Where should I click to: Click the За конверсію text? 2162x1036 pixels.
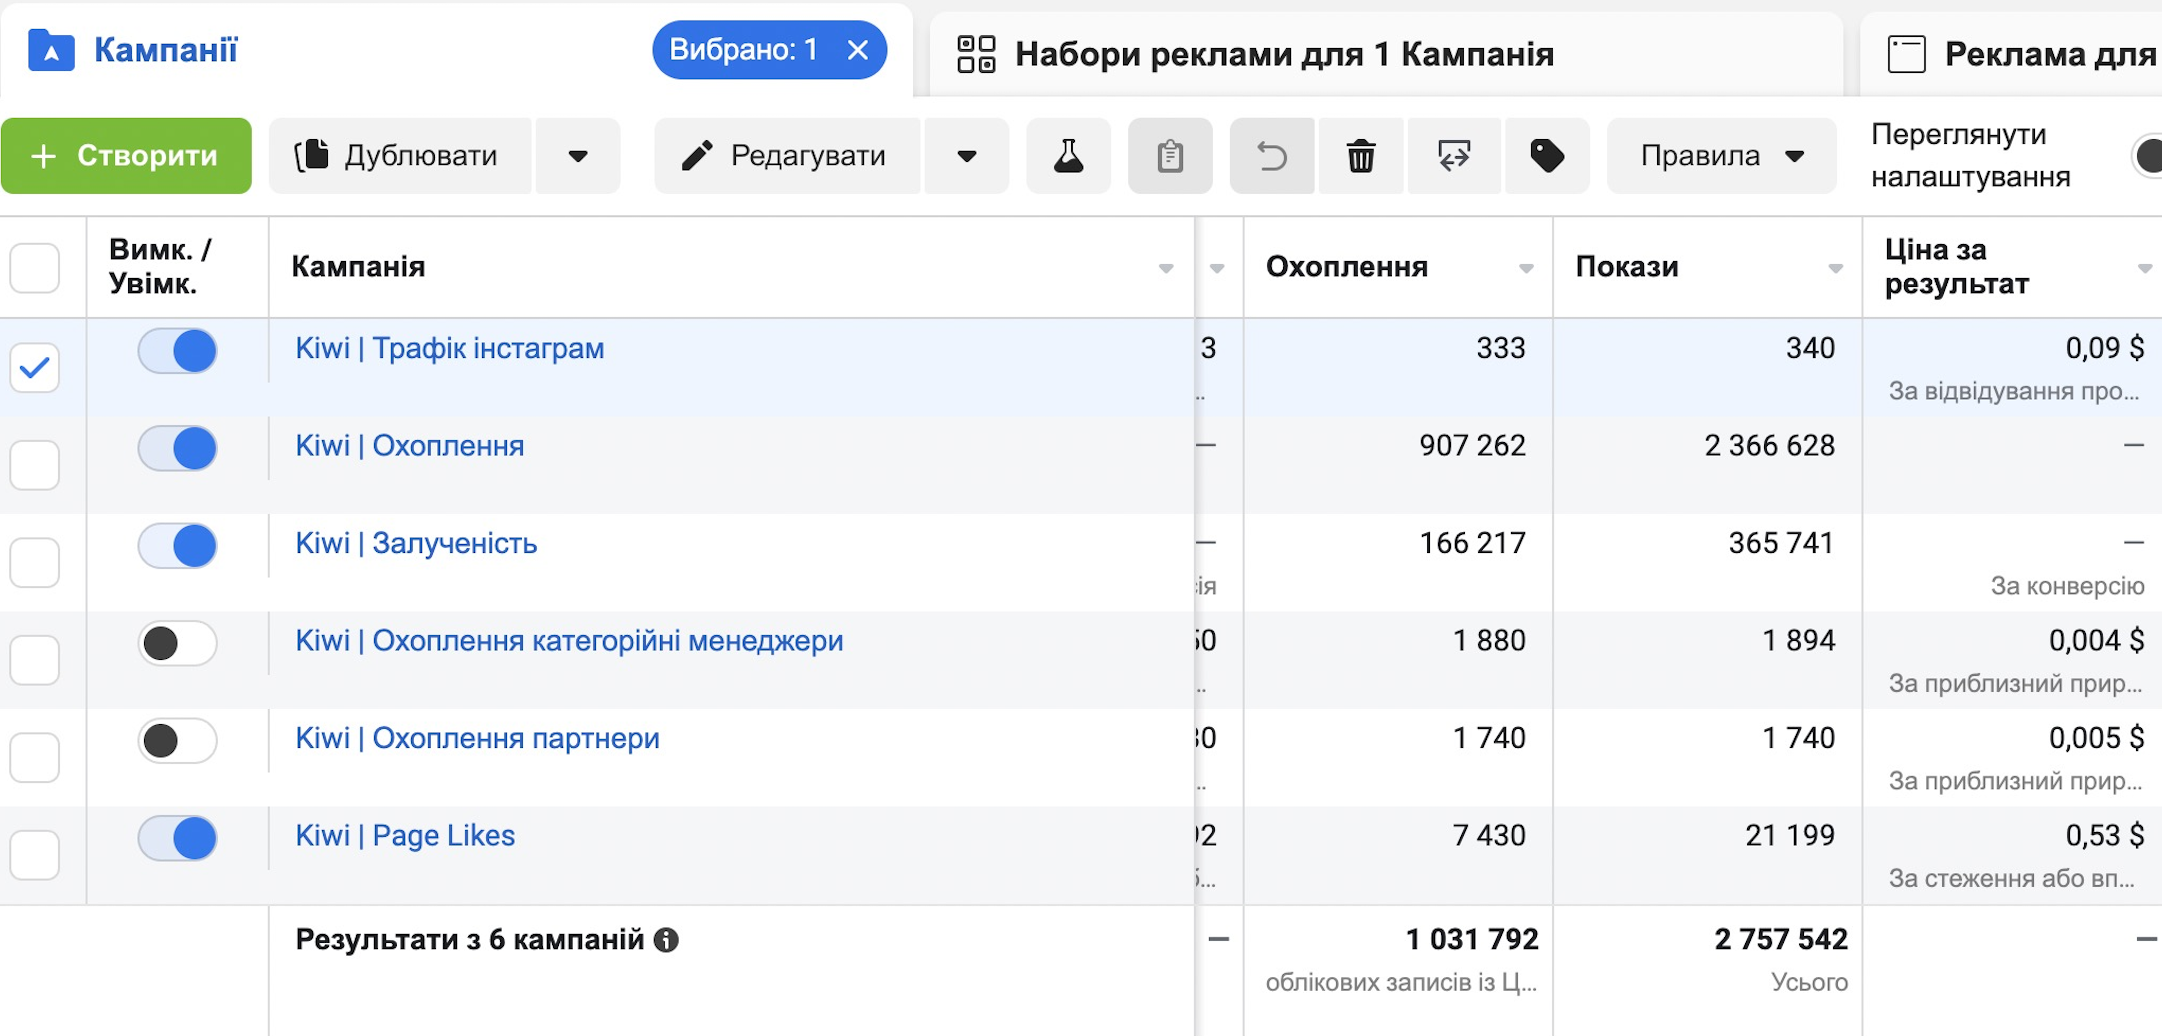click(2067, 586)
